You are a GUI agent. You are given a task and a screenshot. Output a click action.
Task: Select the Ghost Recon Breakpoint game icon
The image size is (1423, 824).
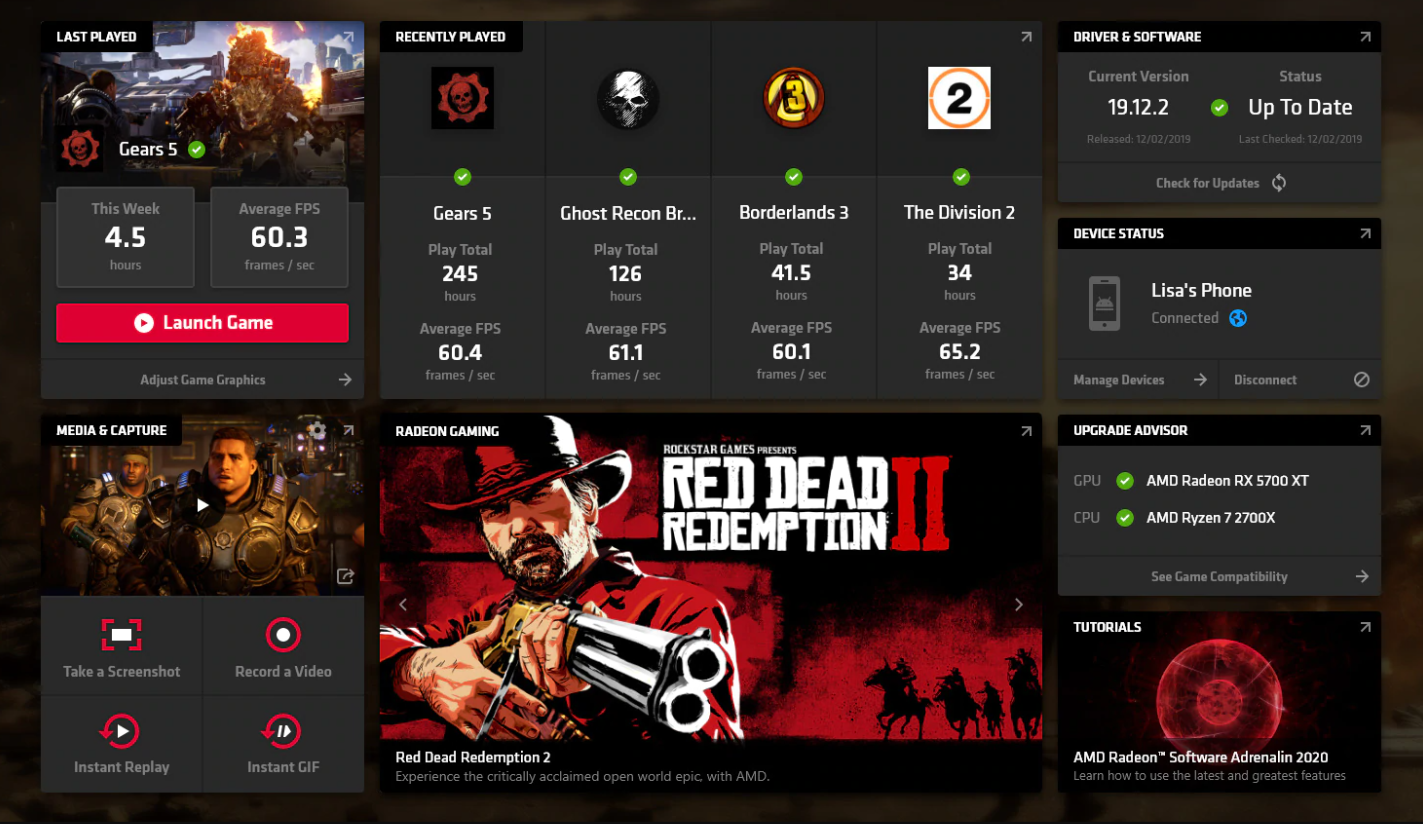pos(628,98)
